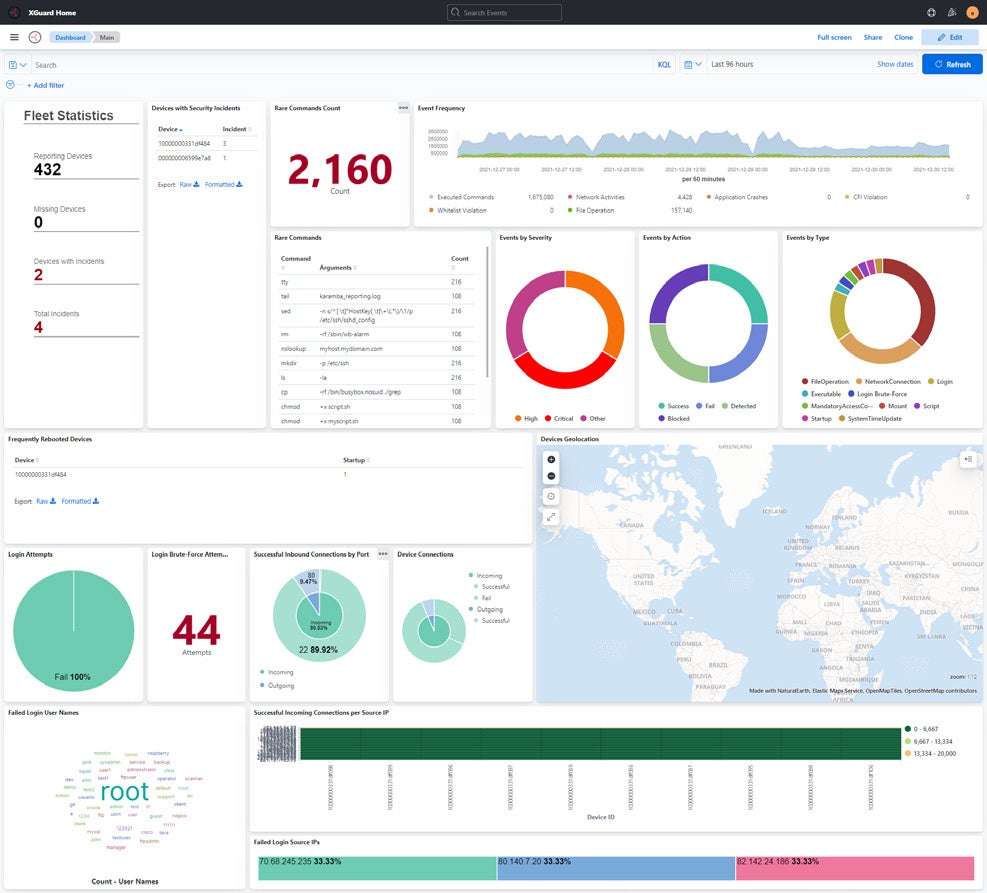The image size is (987, 893).
Task: Open the date quick-select calendar dropdown
Action: coord(692,64)
